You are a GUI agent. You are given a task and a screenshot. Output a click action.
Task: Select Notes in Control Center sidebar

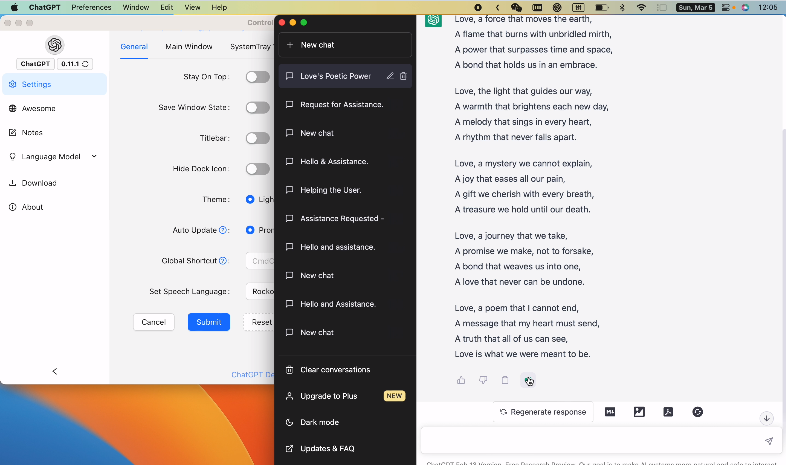coord(55,132)
